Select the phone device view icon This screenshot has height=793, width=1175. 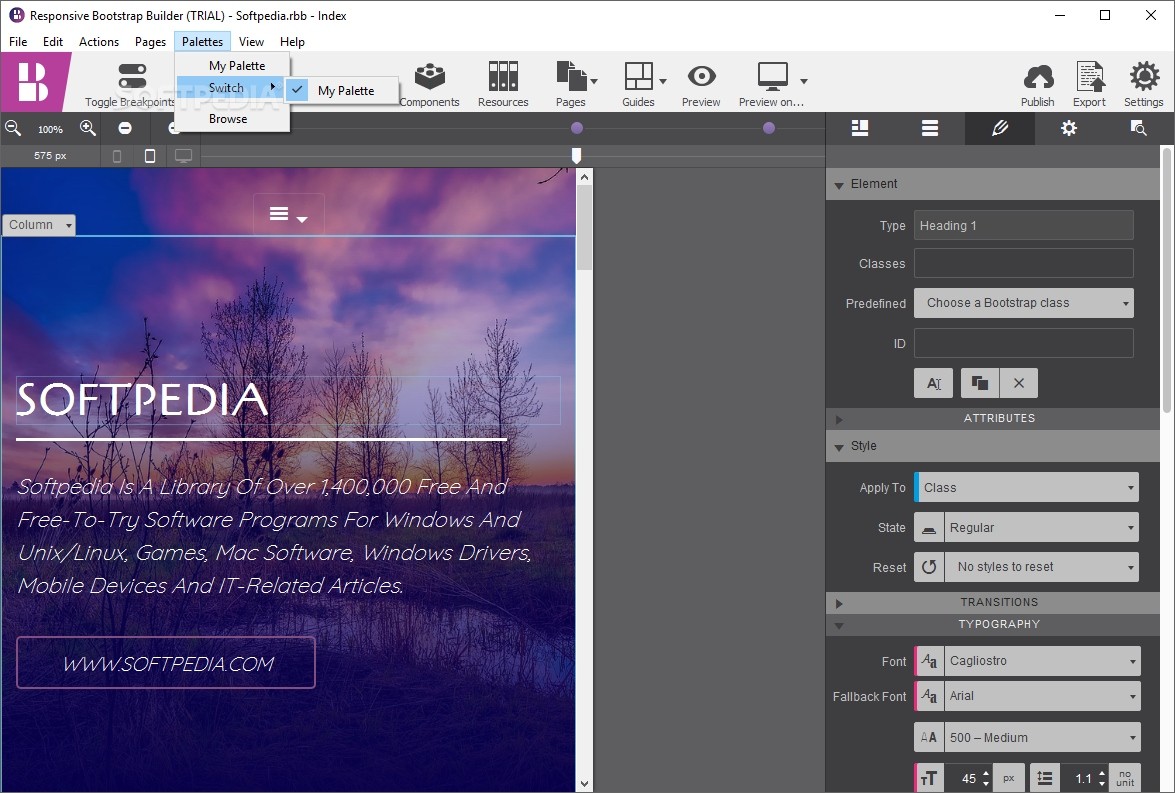pos(117,156)
